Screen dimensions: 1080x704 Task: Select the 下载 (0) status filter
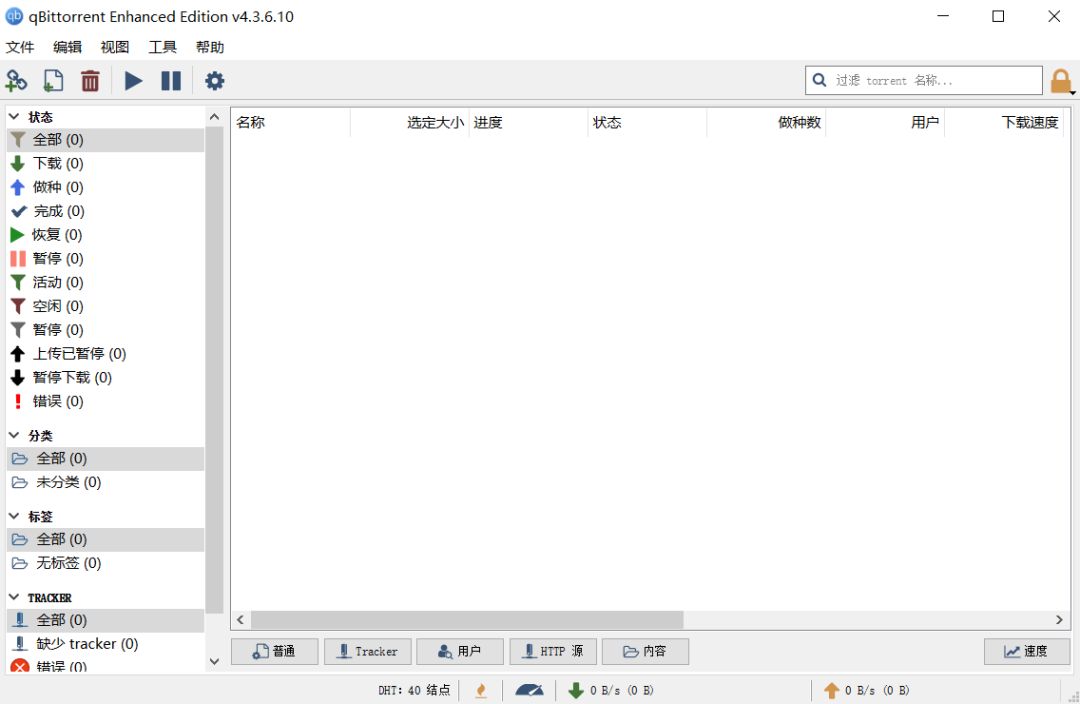pos(105,164)
